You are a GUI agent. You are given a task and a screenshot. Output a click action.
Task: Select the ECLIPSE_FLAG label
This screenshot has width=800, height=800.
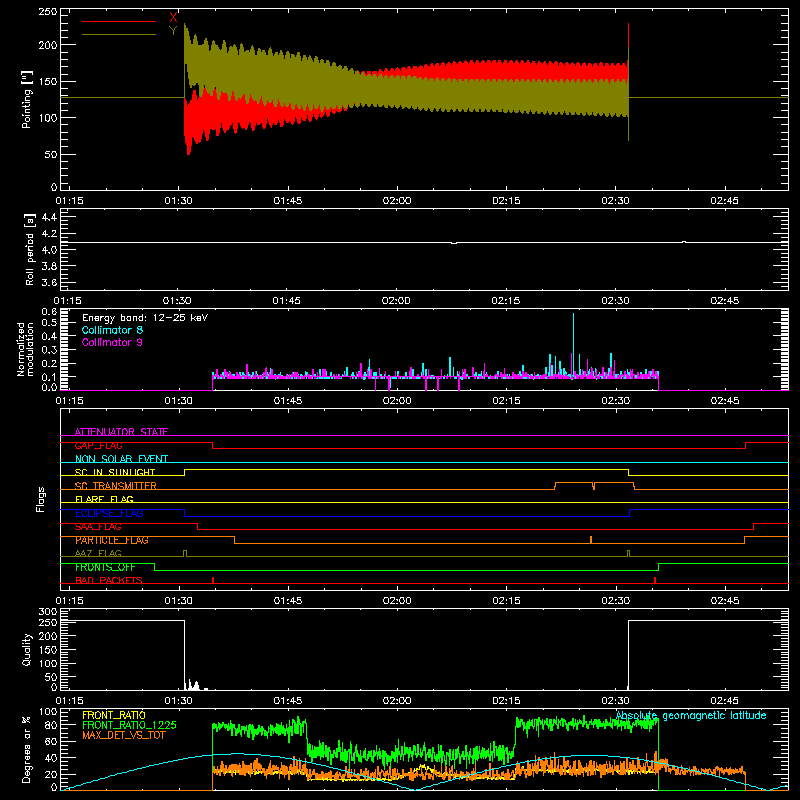click(x=109, y=513)
